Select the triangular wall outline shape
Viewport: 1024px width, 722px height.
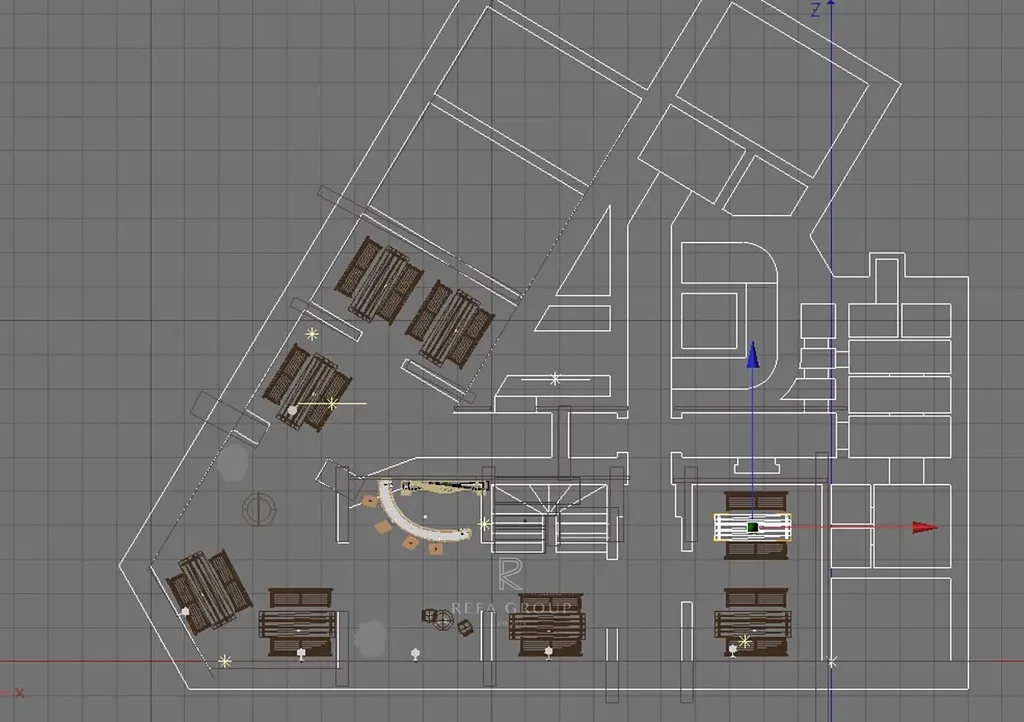point(587,260)
